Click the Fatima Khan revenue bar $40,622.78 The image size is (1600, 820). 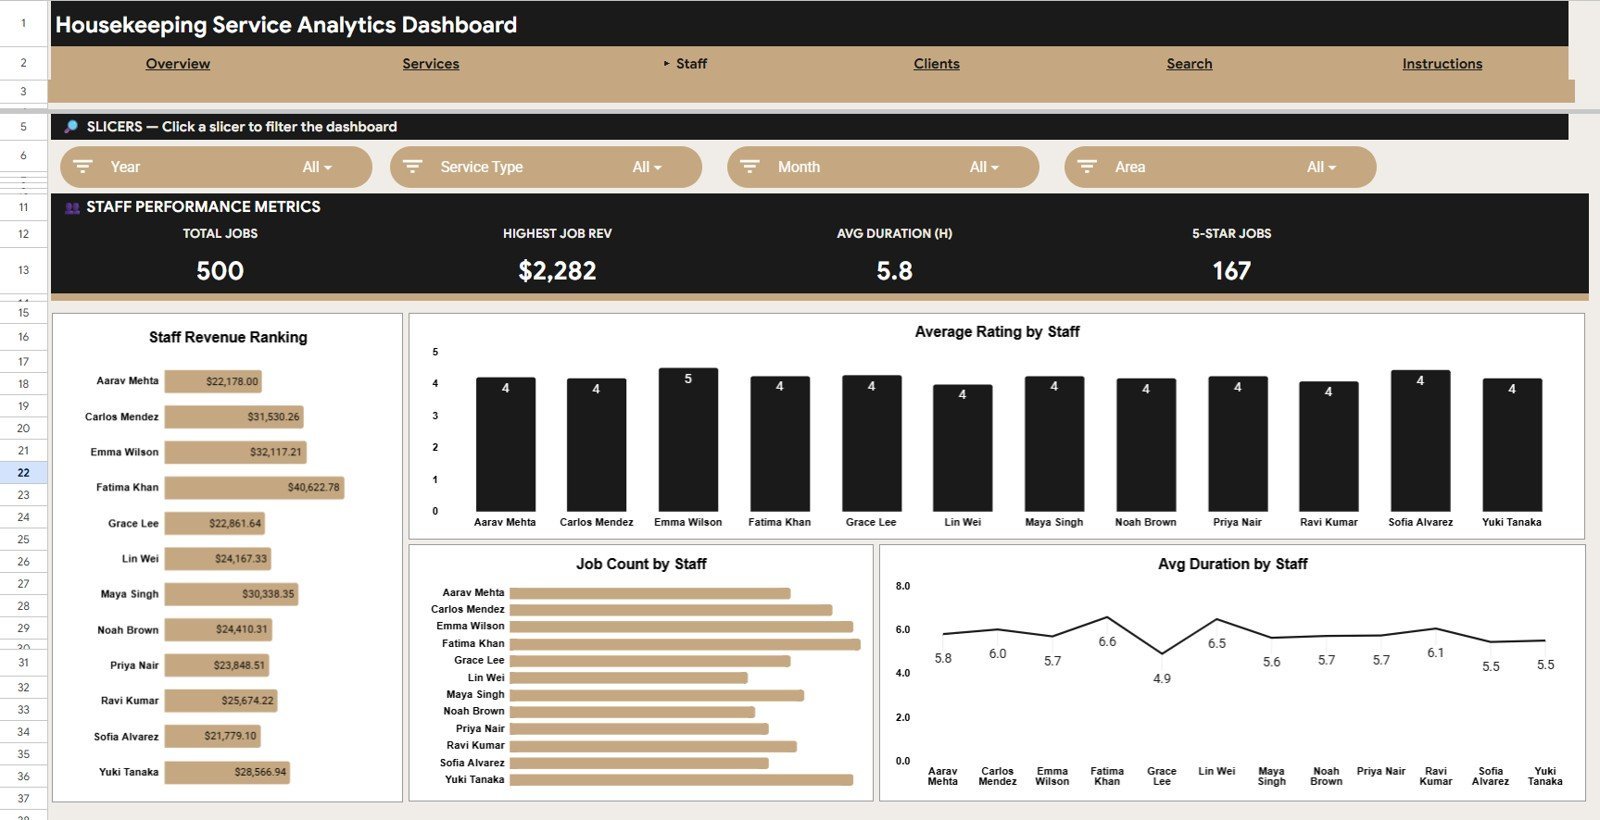(x=254, y=487)
